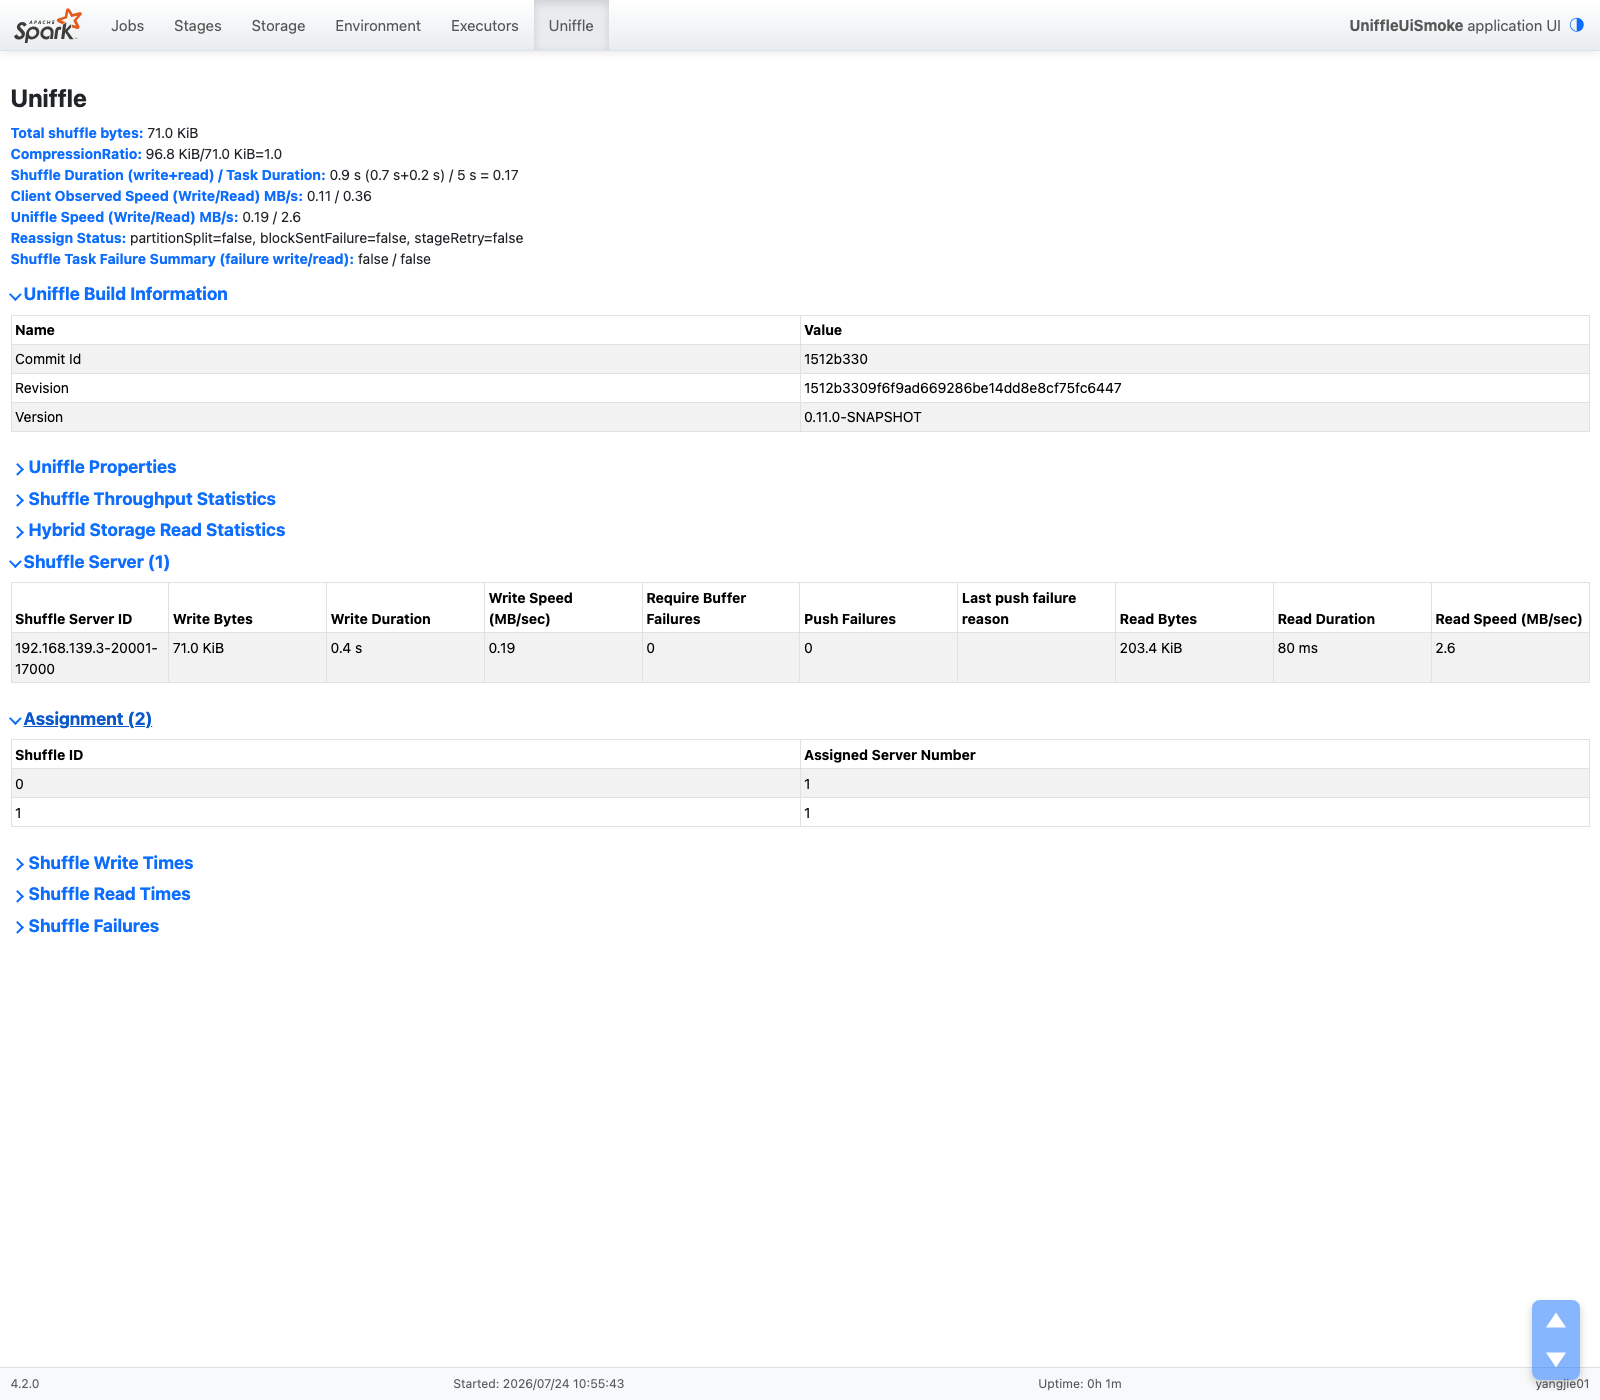Jump to page top with up arrow
1600x1400 pixels.
pyautogui.click(x=1556, y=1320)
